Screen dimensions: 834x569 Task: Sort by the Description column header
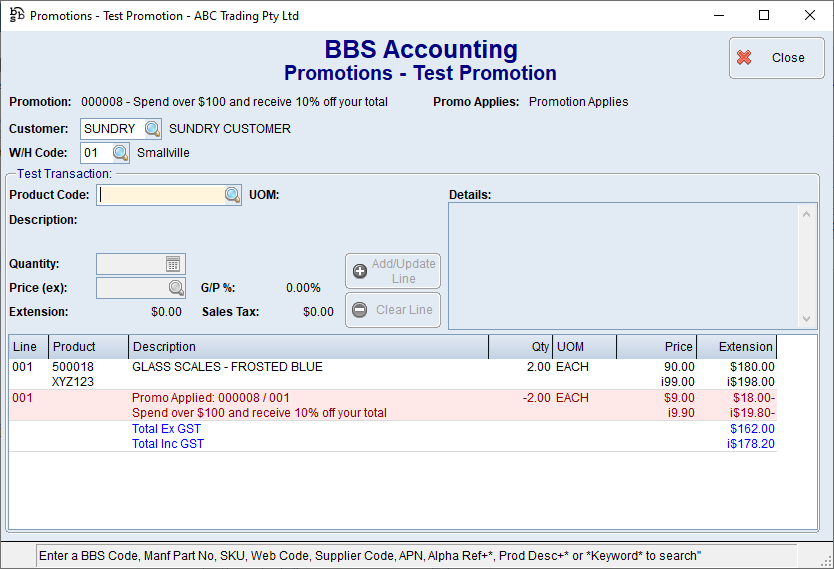point(308,347)
